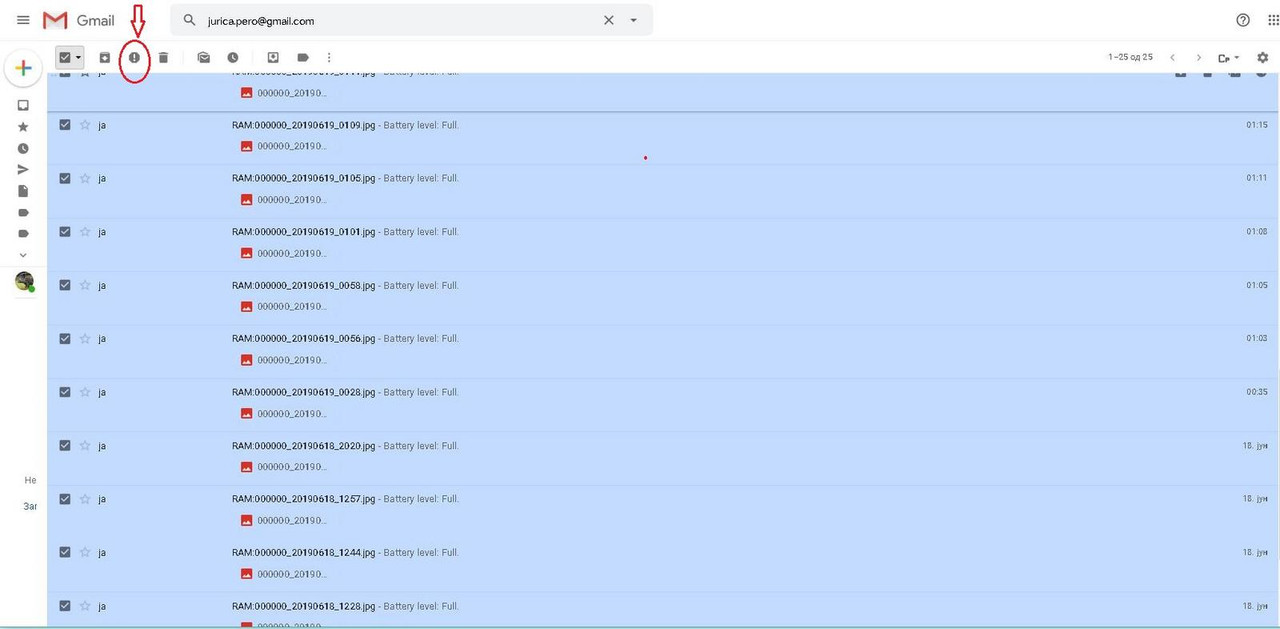Open the Gmail main menu hamburger
Image resolution: width=1280 pixels, height=629 pixels.
click(x=23, y=20)
